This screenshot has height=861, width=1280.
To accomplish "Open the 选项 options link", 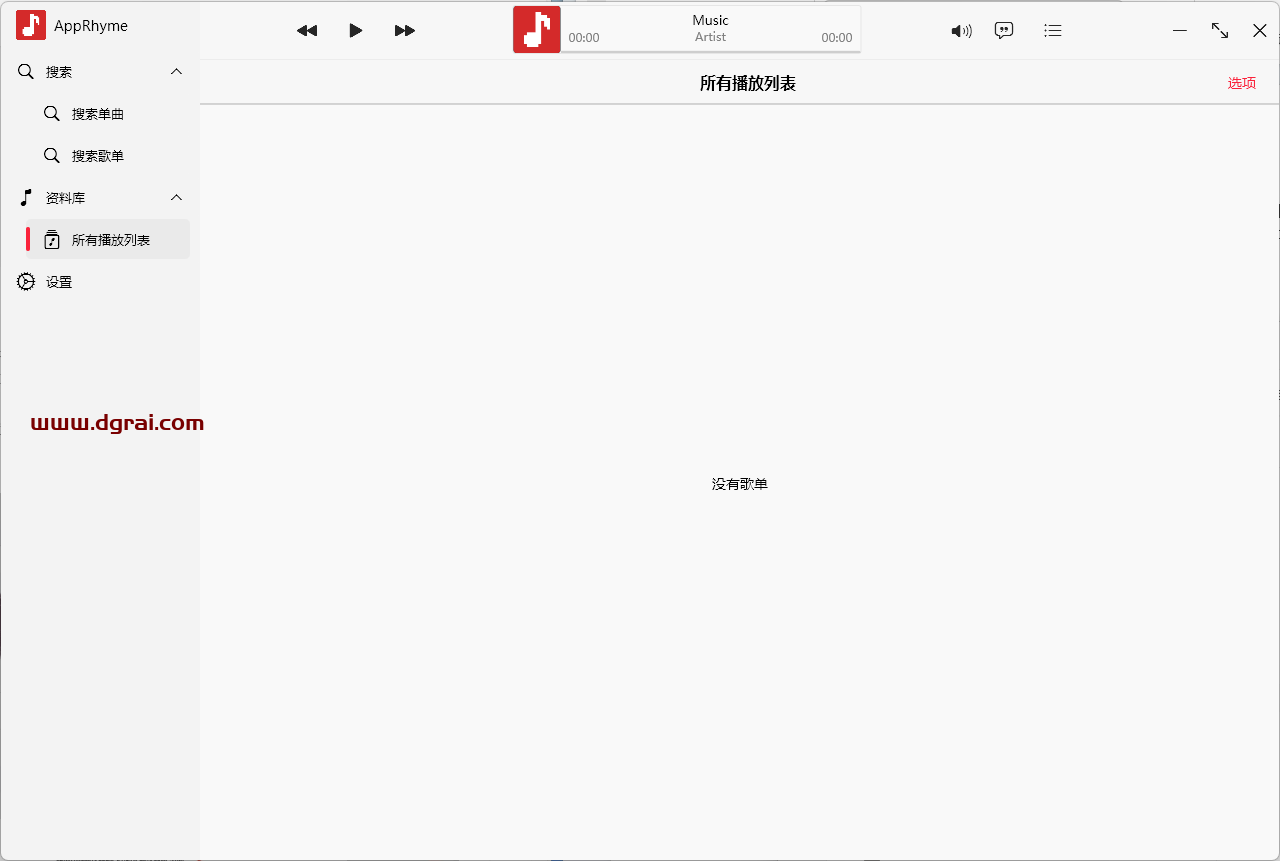I will 1242,83.
